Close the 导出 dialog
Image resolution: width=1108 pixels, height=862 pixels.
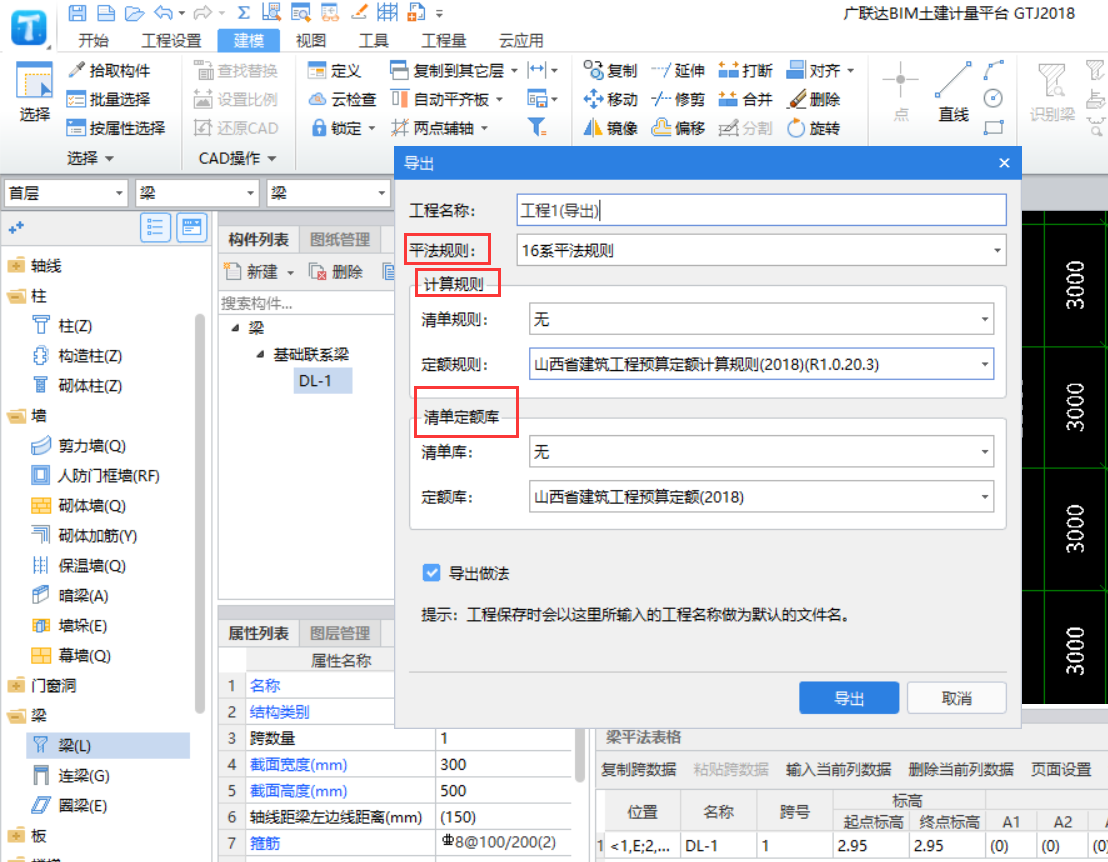pos(1004,163)
